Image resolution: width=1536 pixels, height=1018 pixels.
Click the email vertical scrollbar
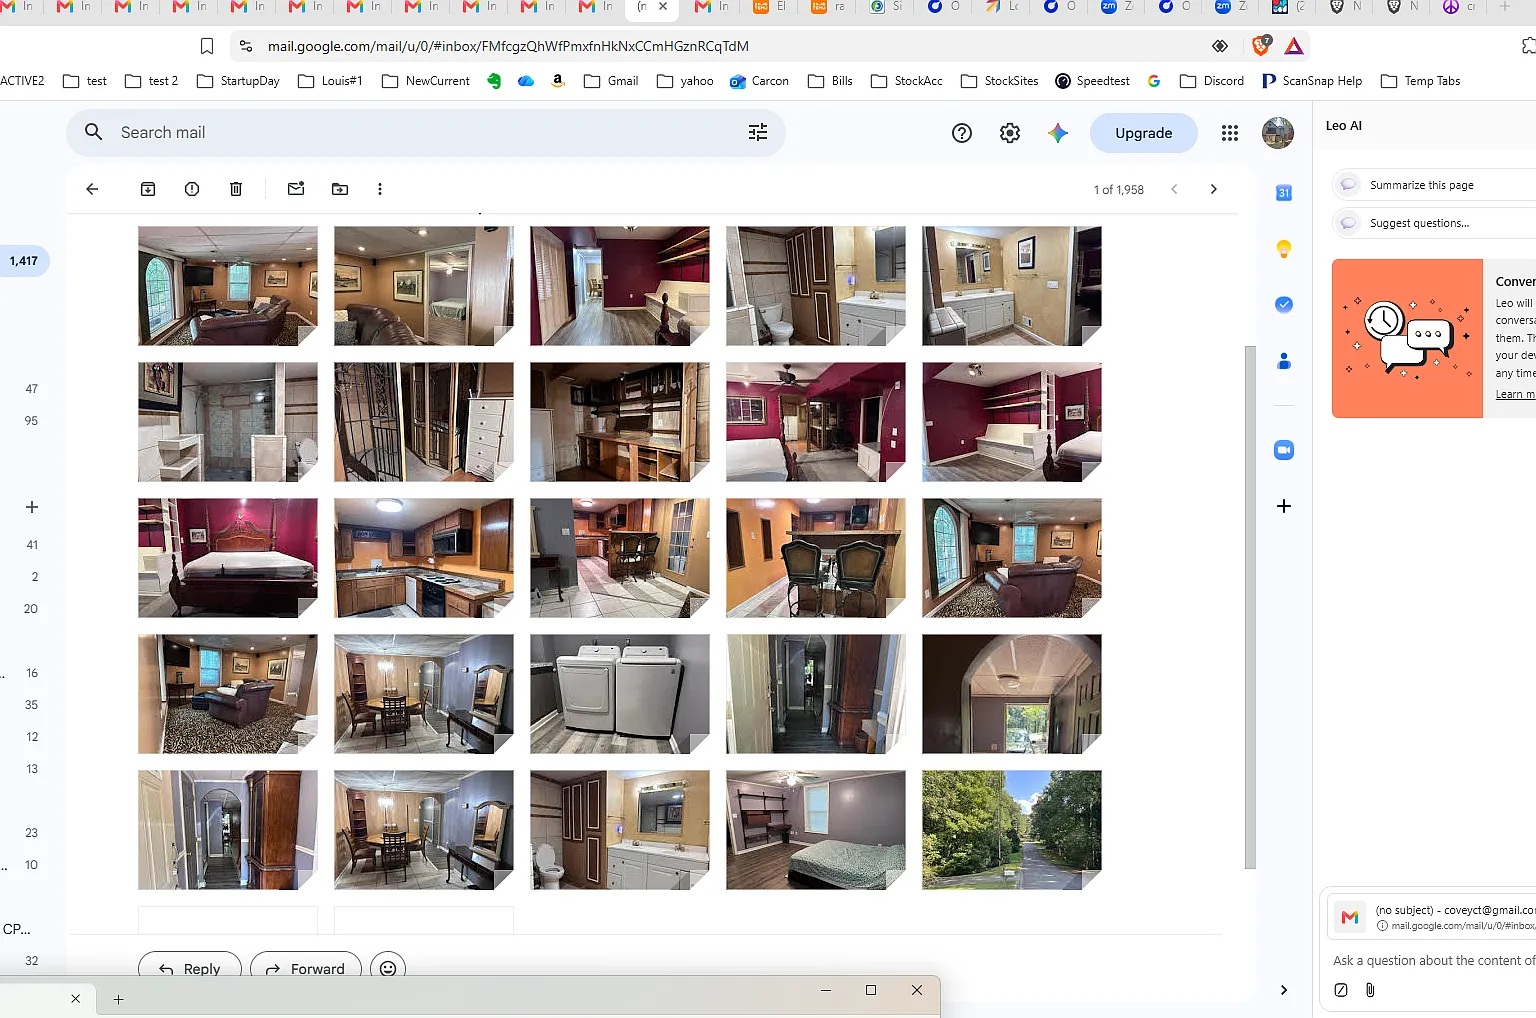pyautogui.click(x=1250, y=607)
